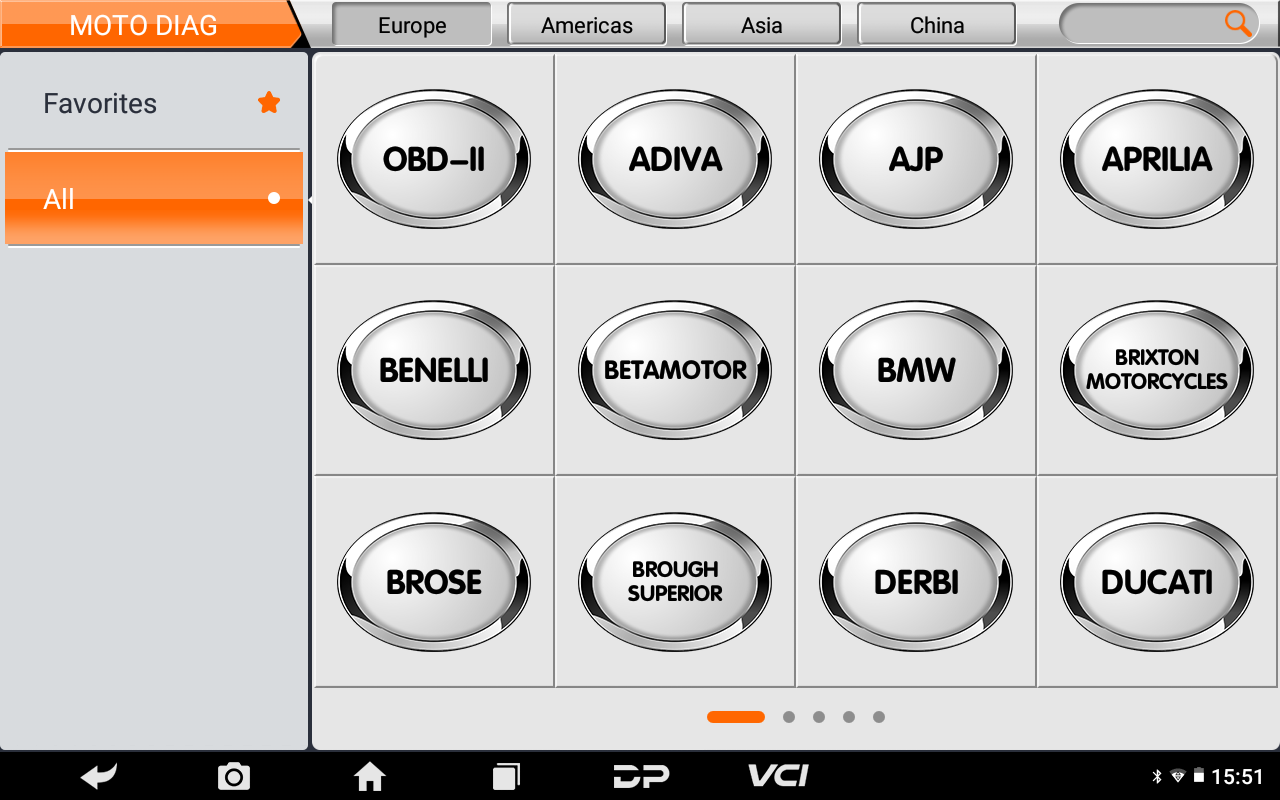Tap the magnifier search icon
The height and width of the screenshot is (800, 1280).
coord(1238,23)
